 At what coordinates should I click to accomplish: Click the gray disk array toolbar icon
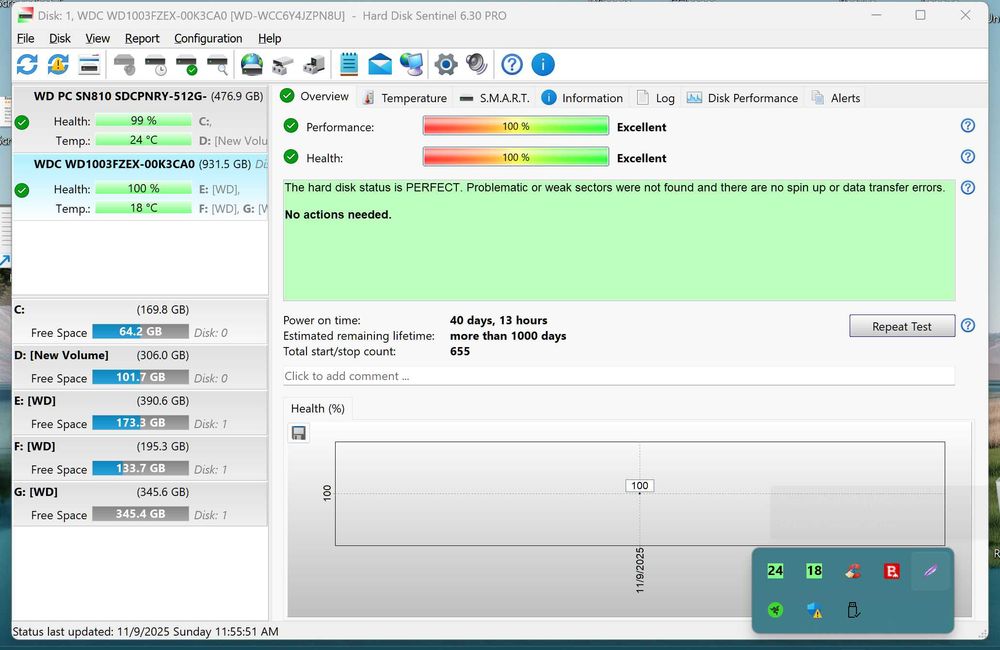click(283, 64)
